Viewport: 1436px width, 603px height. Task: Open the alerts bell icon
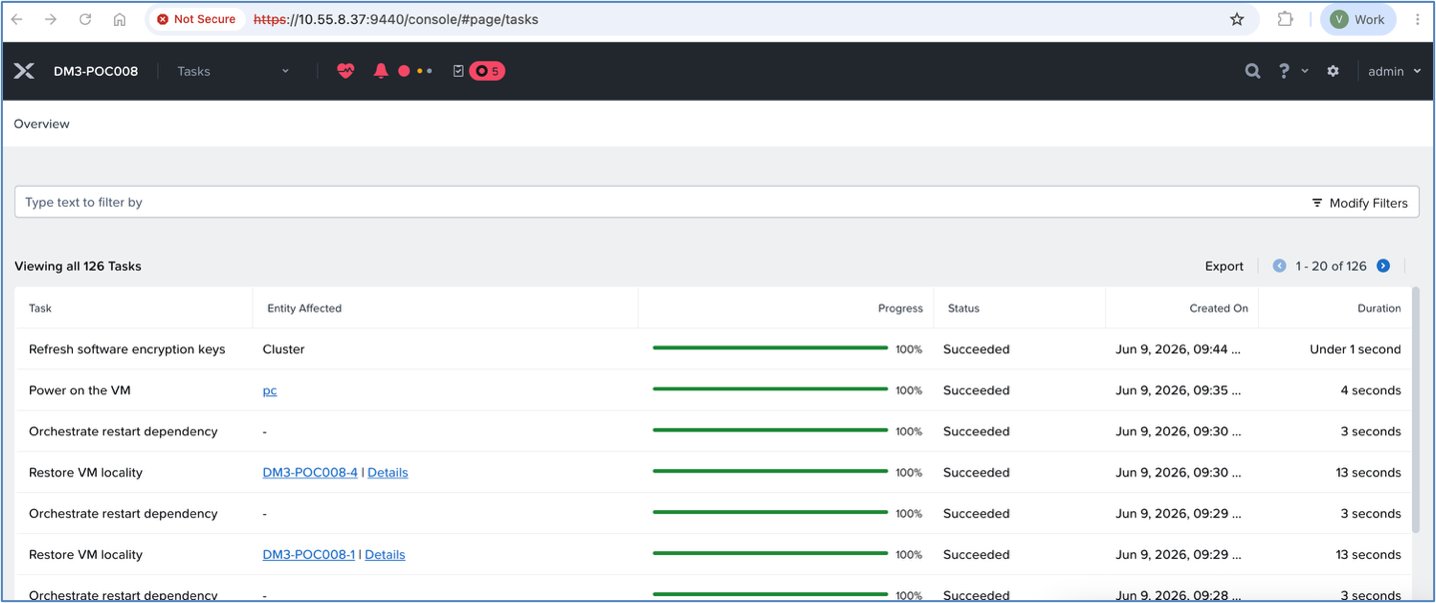pos(381,71)
